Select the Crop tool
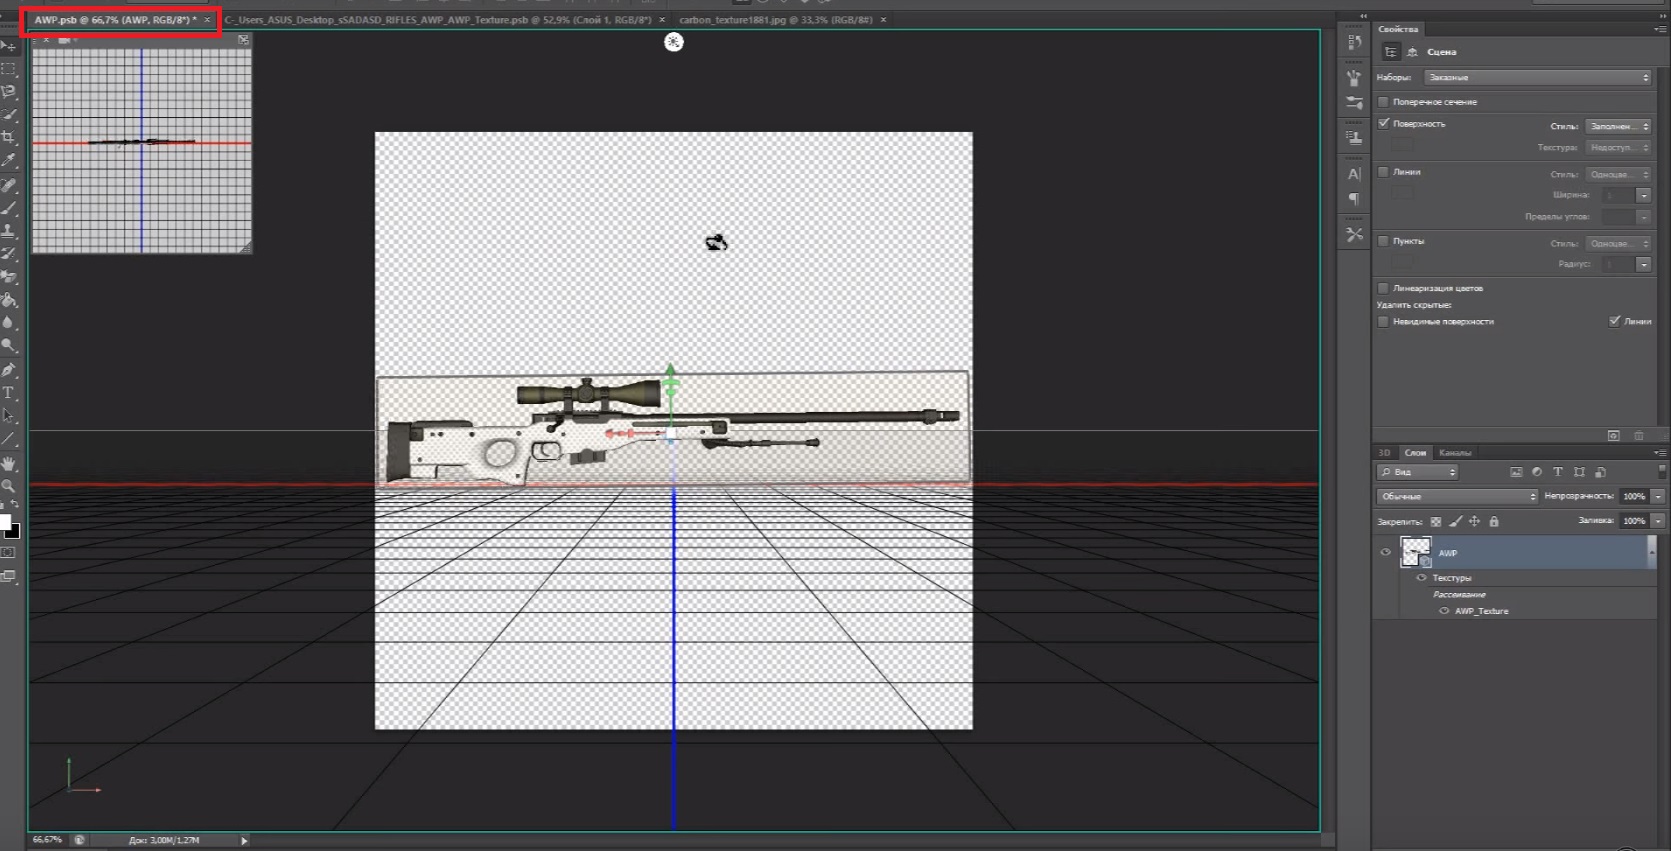The image size is (1671, 851). click(8, 137)
